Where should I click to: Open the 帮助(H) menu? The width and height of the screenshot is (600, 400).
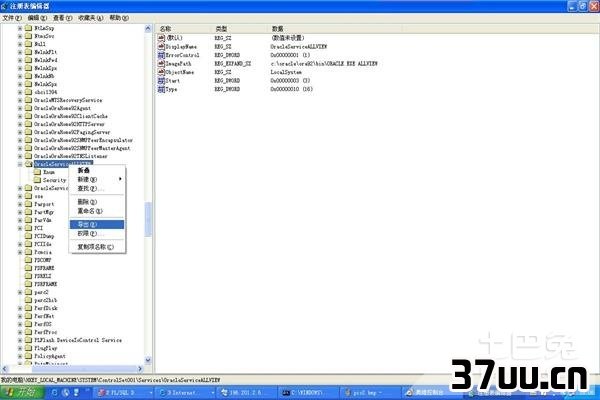coord(119,18)
